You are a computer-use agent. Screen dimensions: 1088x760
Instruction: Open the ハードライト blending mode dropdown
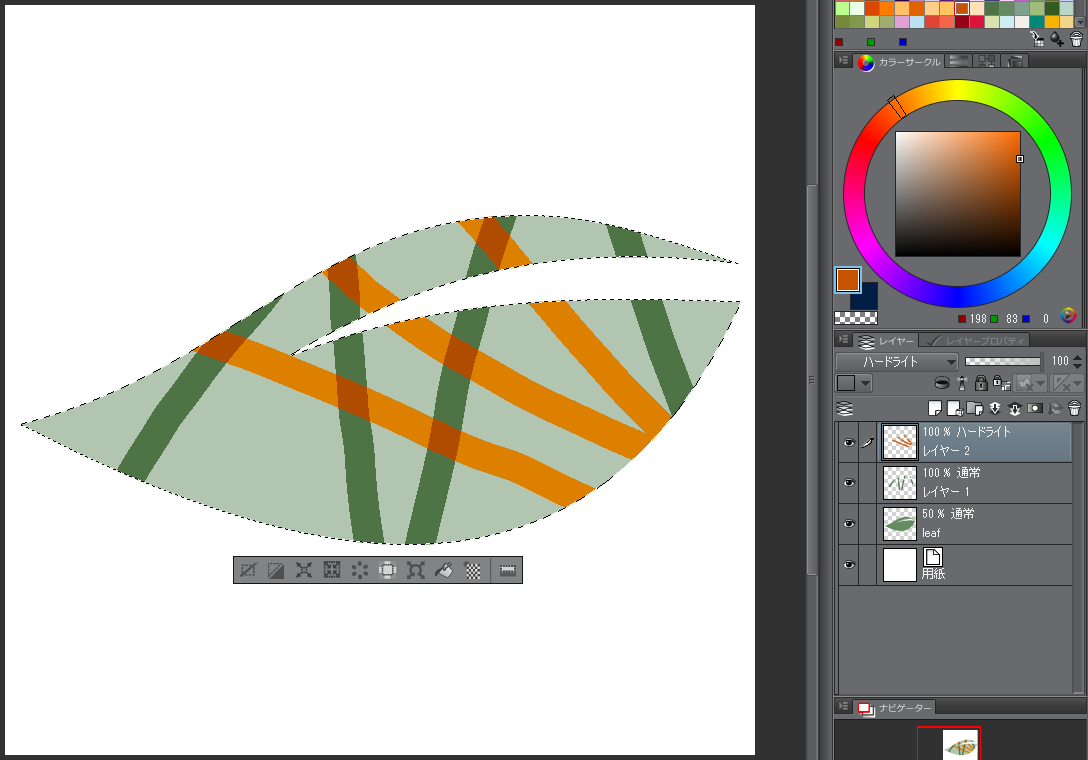pyautogui.click(x=896, y=362)
